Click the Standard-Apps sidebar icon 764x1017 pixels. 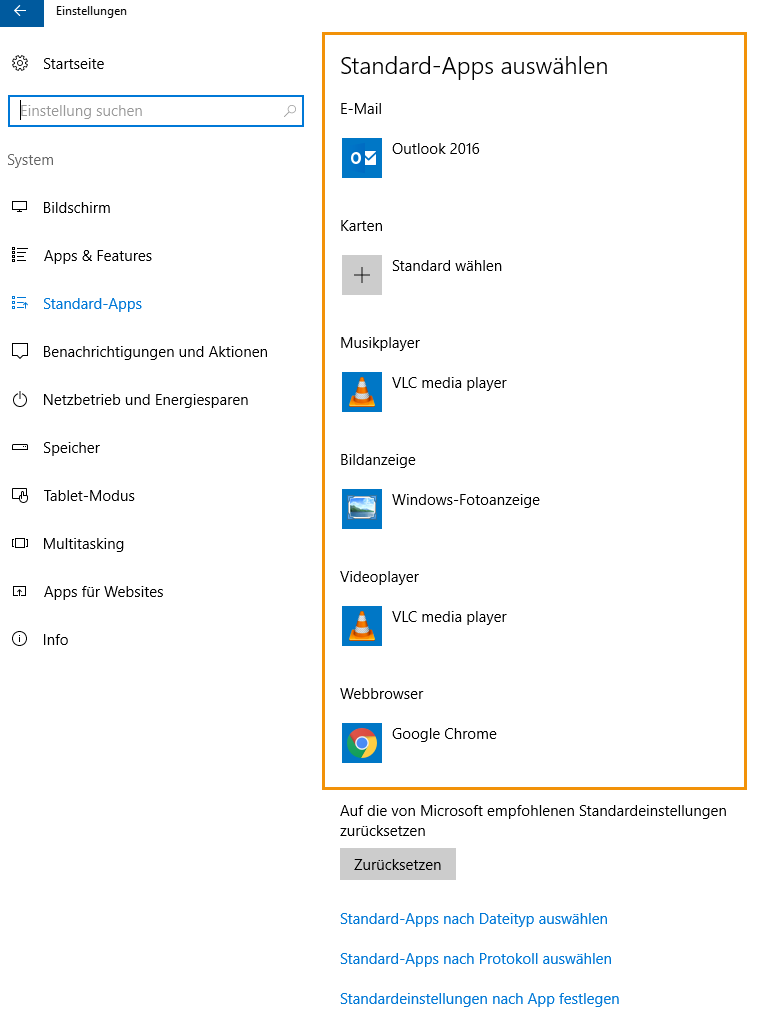(x=20, y=304)
